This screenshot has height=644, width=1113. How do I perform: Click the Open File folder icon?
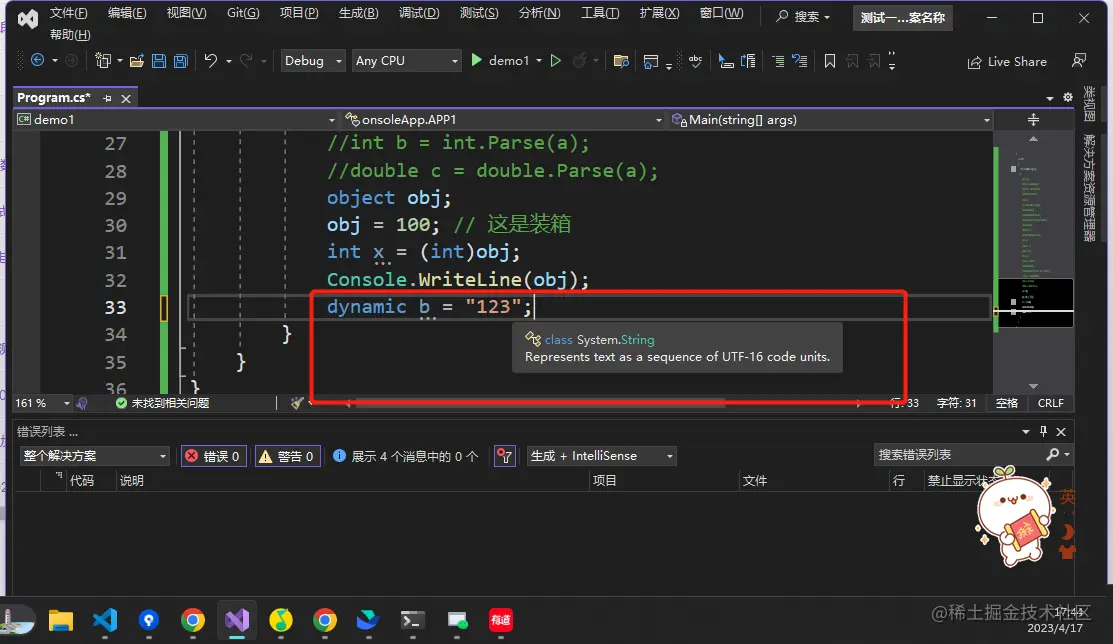point(136,61)
